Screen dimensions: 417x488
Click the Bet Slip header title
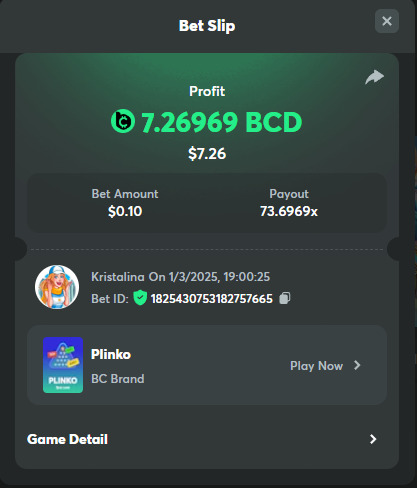207,26
